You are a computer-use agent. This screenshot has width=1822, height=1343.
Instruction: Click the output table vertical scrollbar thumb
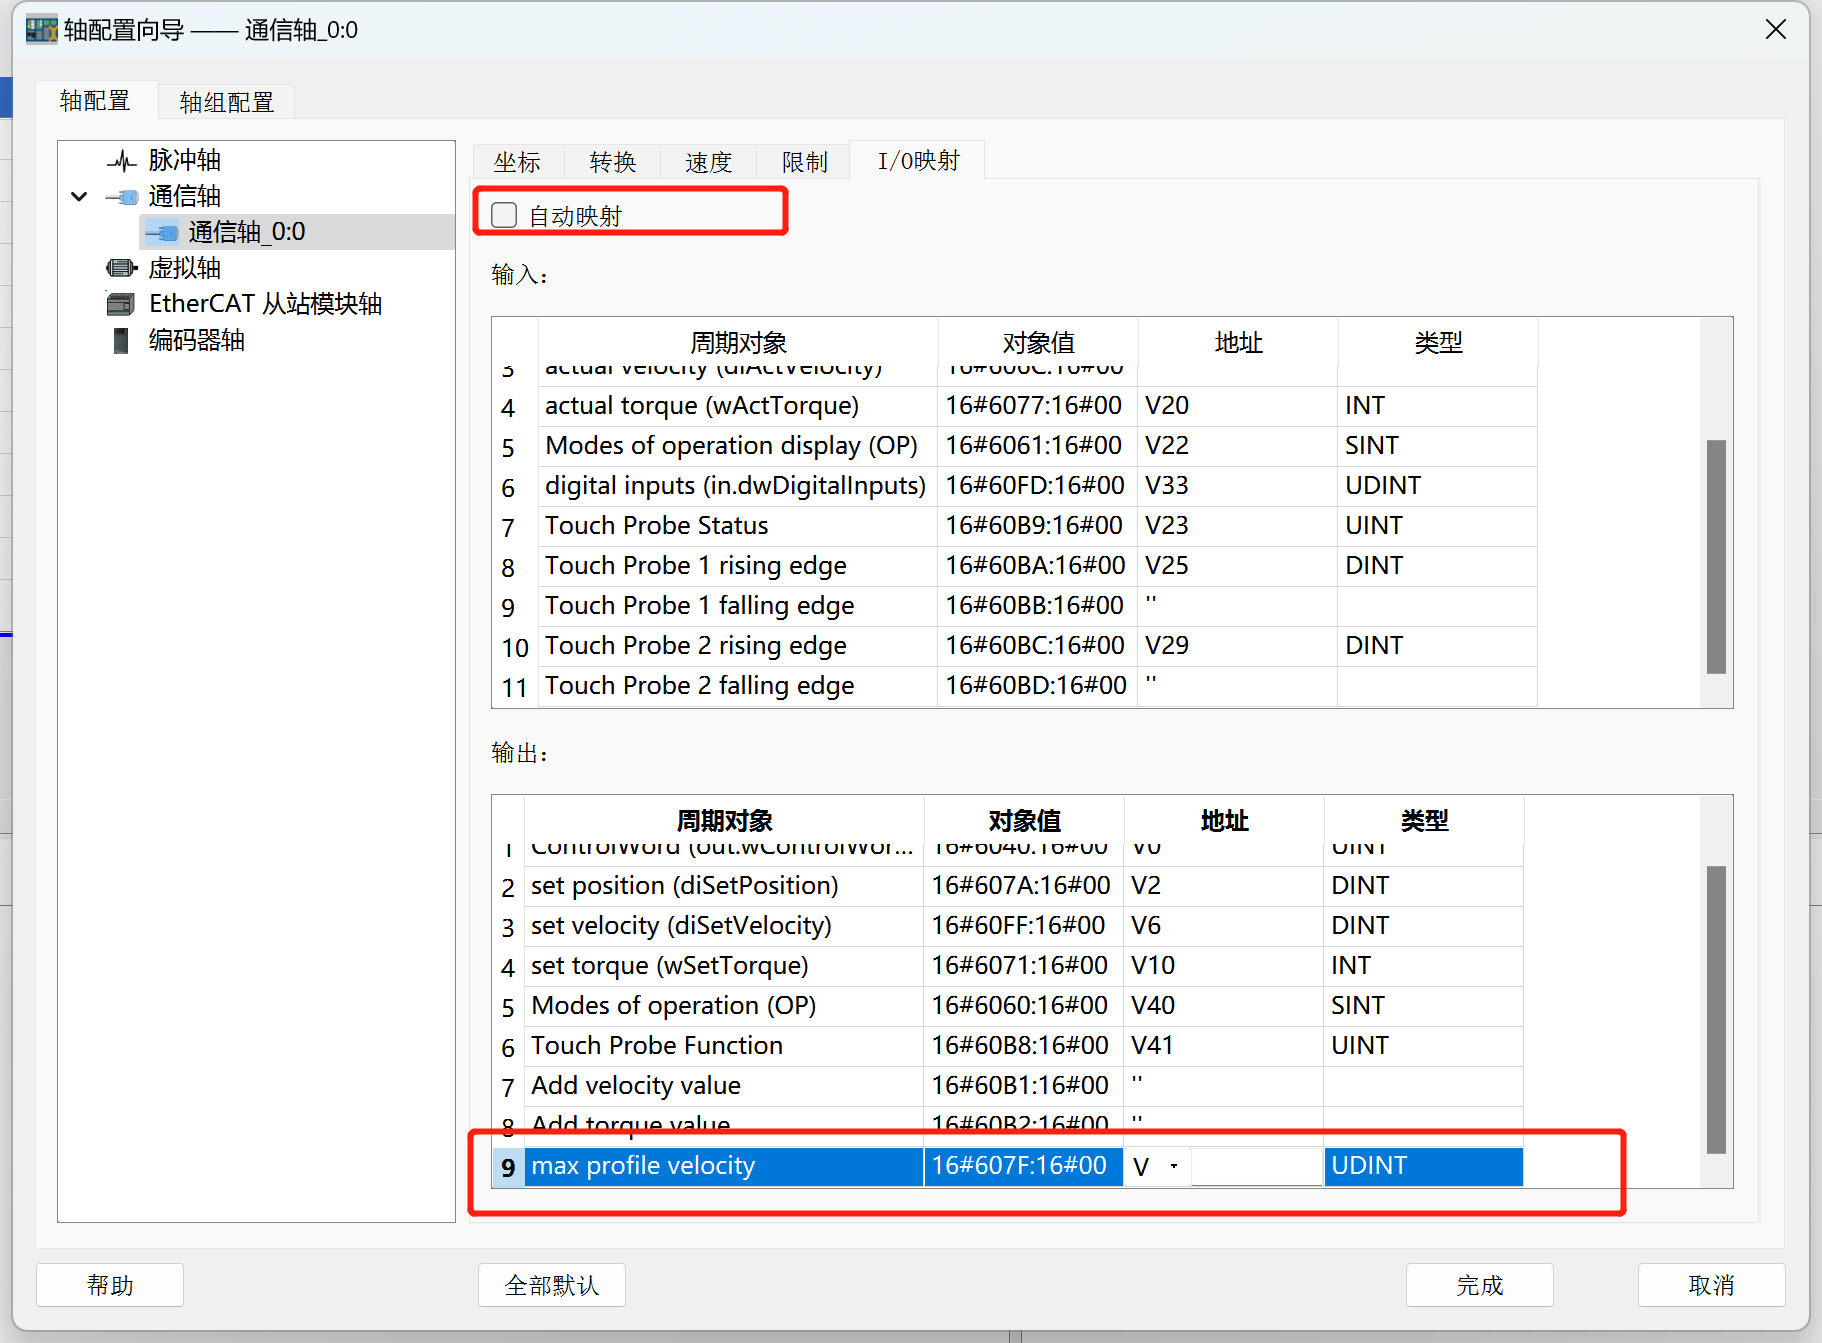click(1716, 1010)
